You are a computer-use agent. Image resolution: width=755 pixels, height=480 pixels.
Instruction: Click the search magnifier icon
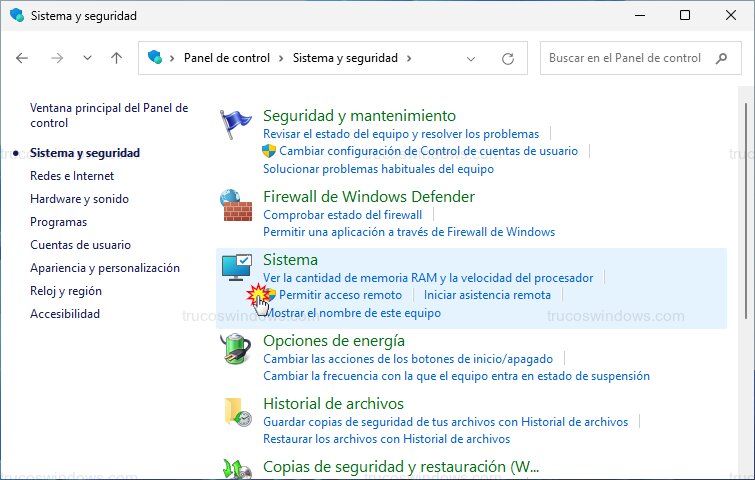point(721,58)
